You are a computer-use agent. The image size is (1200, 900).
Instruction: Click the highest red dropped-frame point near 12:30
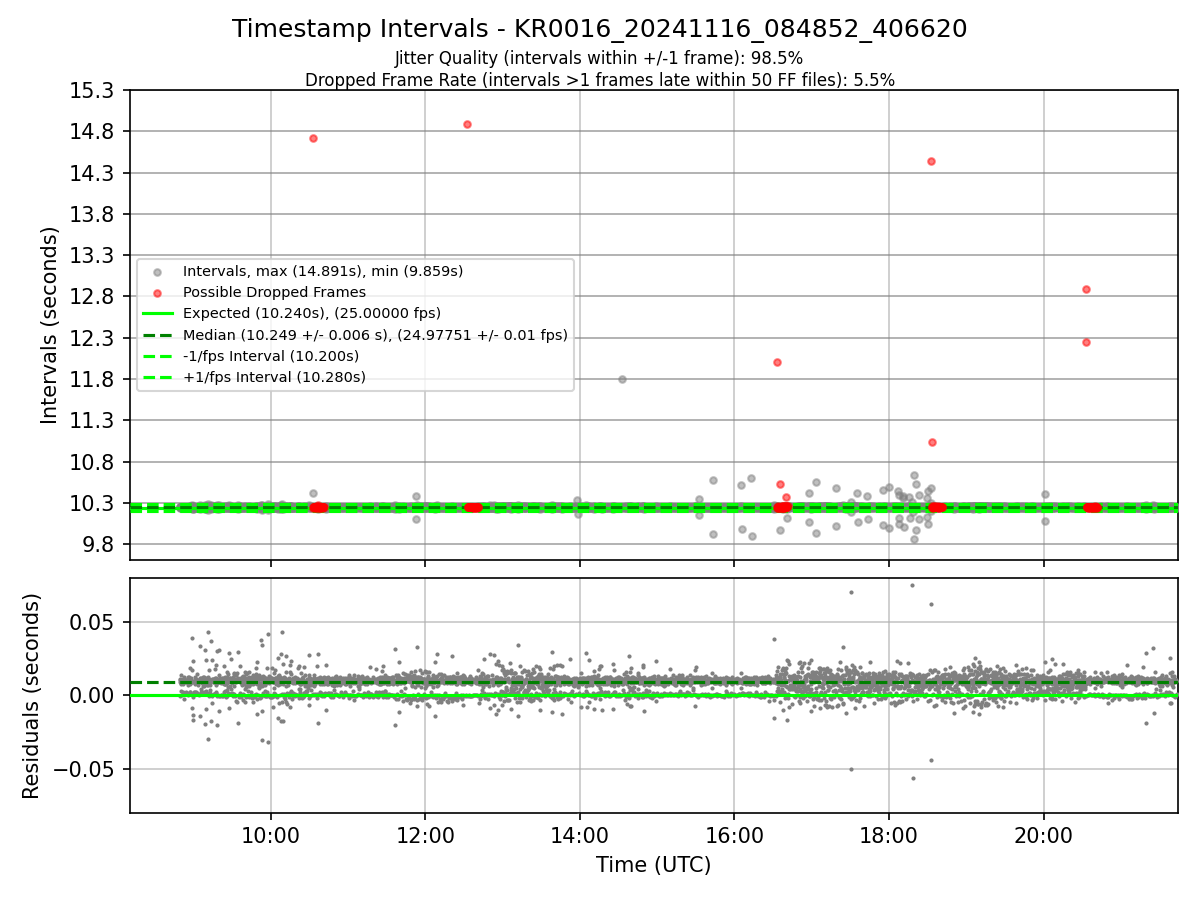[x=467, y=124]
